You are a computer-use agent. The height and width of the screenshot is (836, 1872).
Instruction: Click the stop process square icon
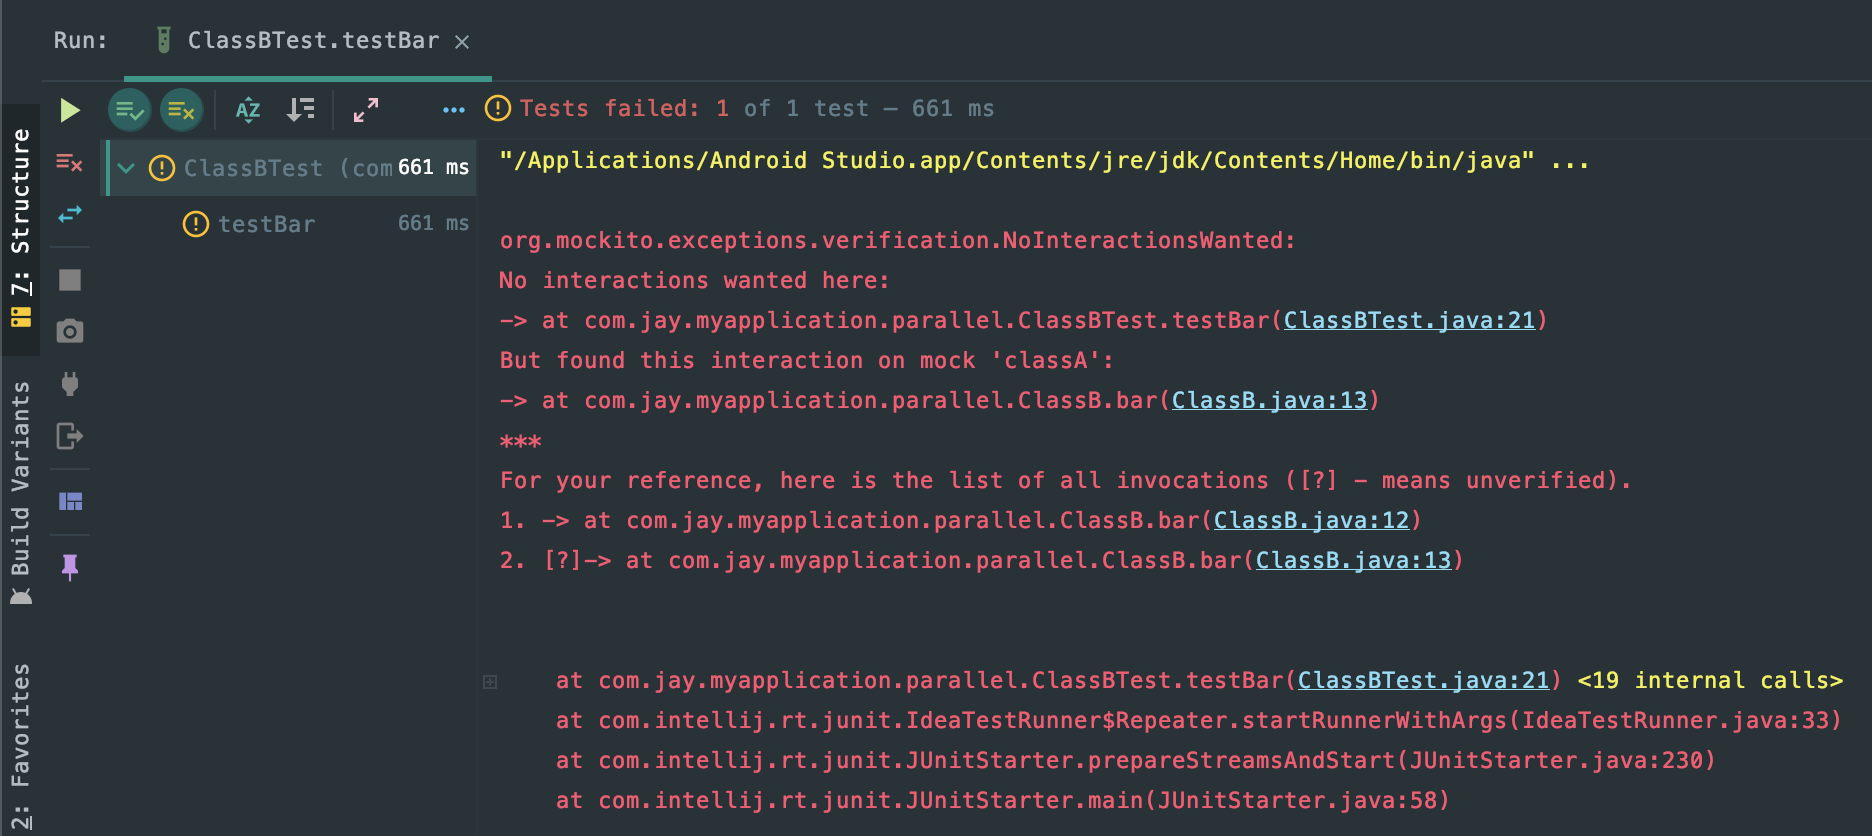pos(70,280)
